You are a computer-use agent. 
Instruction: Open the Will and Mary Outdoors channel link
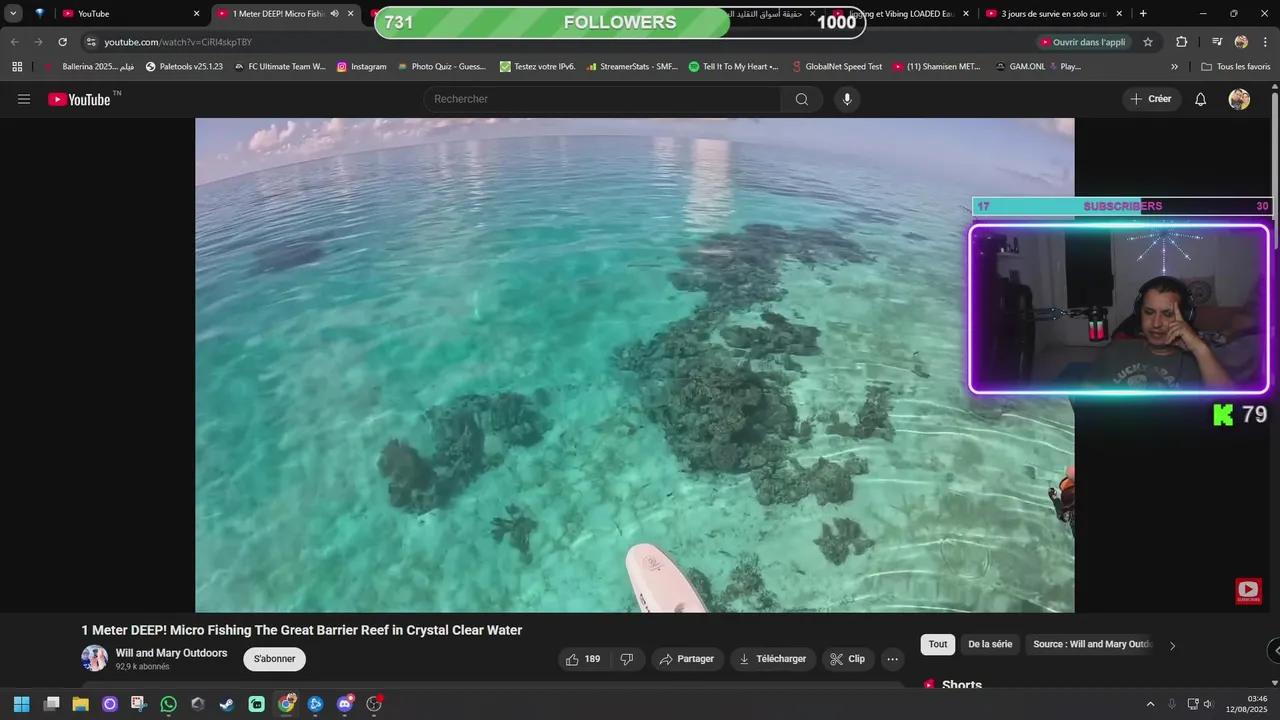[x=171, y=653]
